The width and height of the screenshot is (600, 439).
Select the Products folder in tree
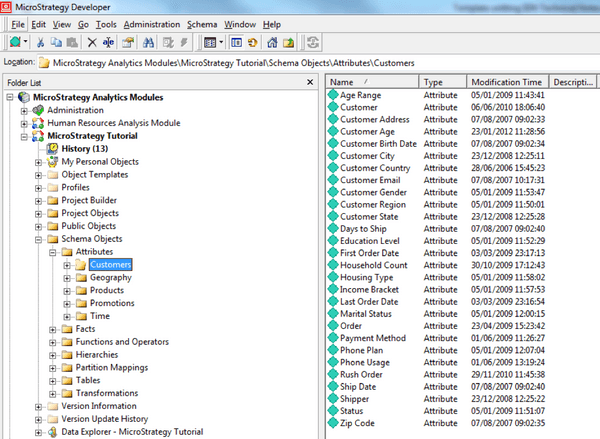coord(107,290)
